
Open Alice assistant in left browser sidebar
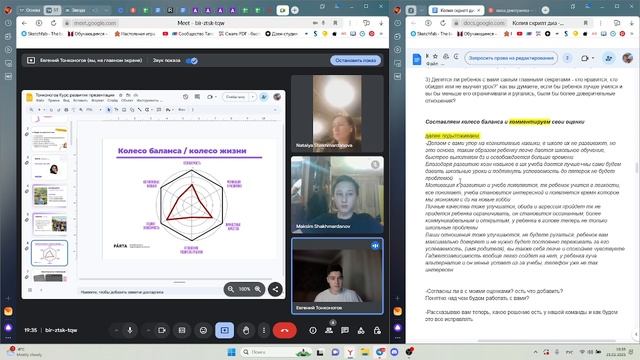point(8,328)
